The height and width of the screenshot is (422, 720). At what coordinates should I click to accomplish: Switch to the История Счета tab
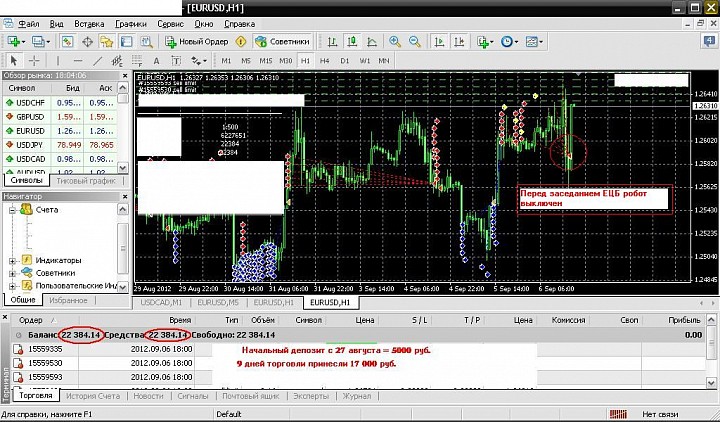coord(93,396)
